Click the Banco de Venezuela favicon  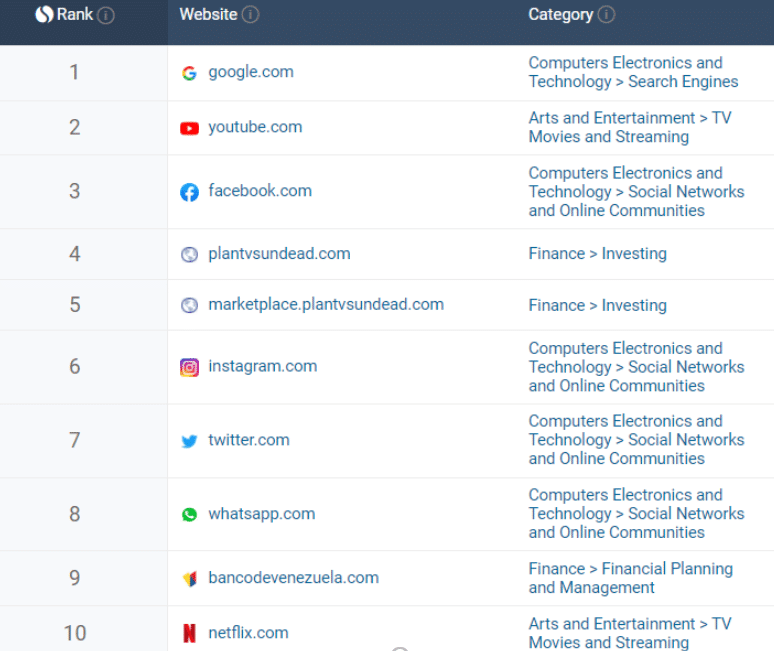point(189,578)
